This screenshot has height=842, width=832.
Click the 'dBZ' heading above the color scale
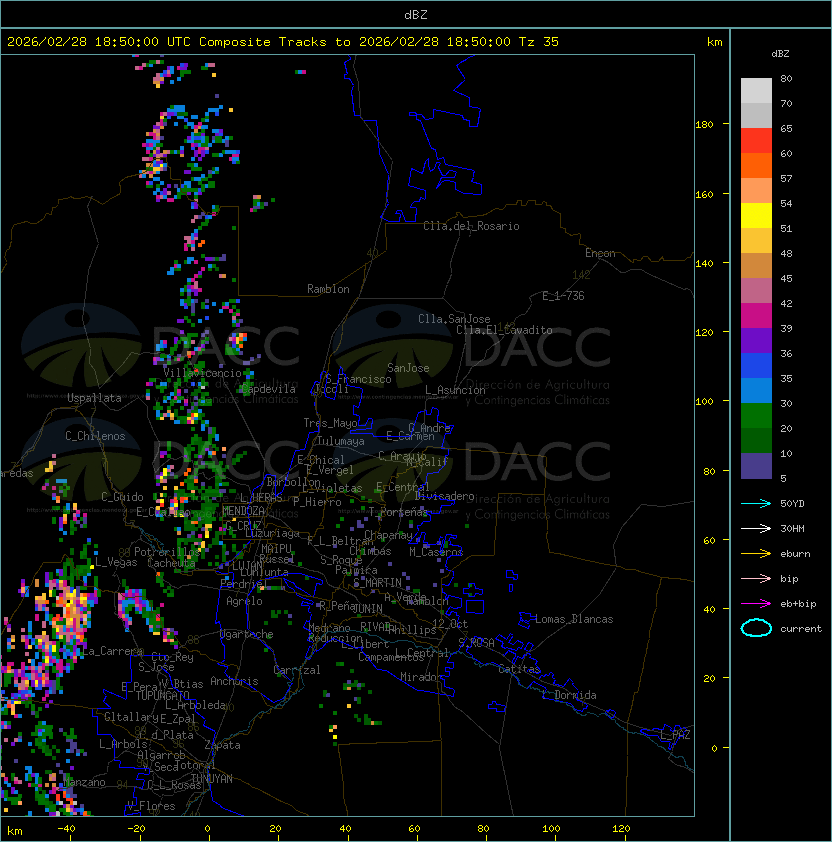coord(780,54)
